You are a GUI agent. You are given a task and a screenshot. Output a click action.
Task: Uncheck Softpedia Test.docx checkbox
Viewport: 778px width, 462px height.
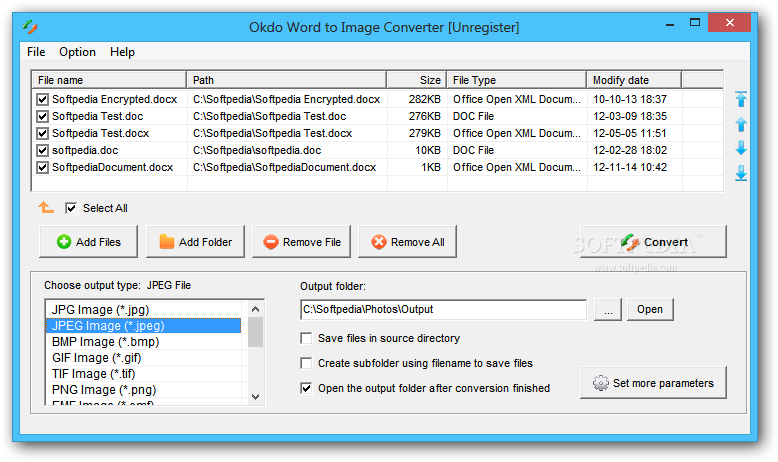pyautogui.click(x=42, y=133)
